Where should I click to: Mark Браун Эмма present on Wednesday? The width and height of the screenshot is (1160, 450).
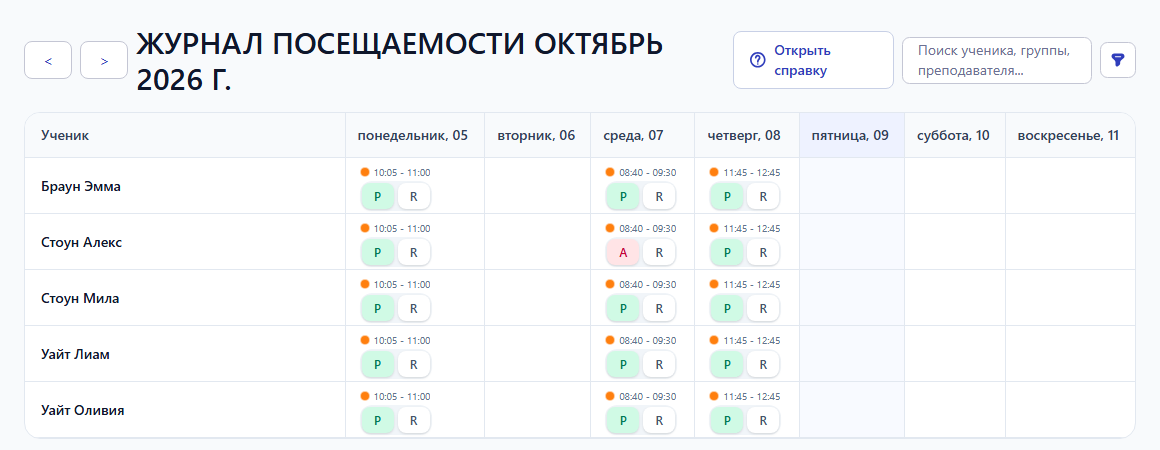(623, 197)
